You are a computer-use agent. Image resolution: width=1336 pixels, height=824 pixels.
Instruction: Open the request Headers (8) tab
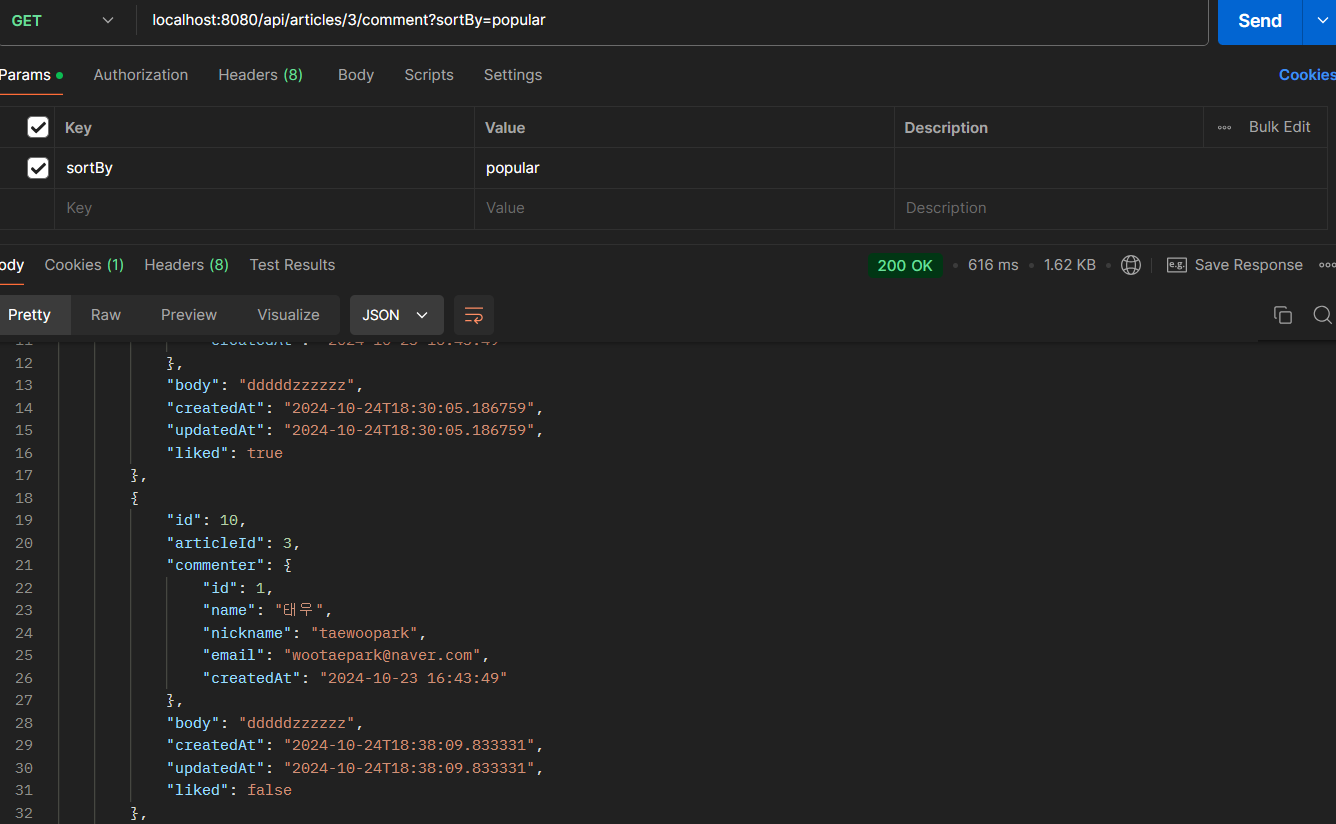coord(261,75)
